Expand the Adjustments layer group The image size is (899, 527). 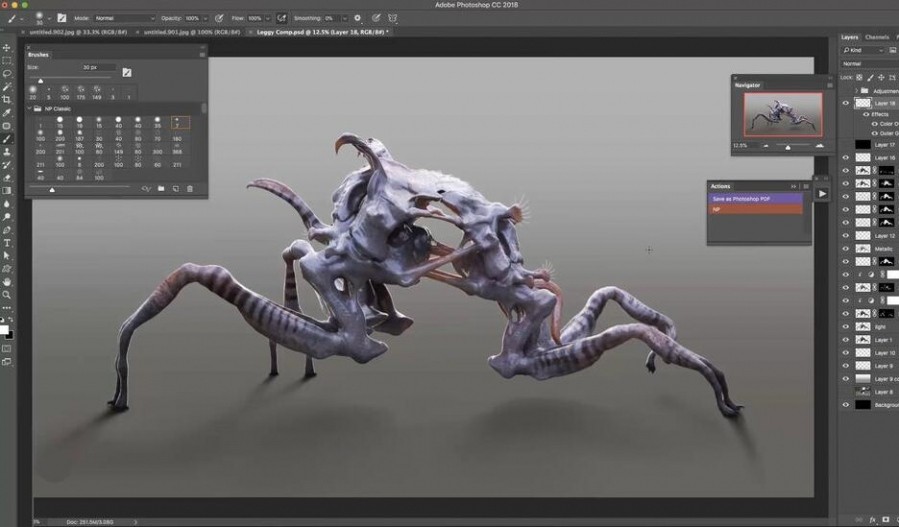[857, 91]
